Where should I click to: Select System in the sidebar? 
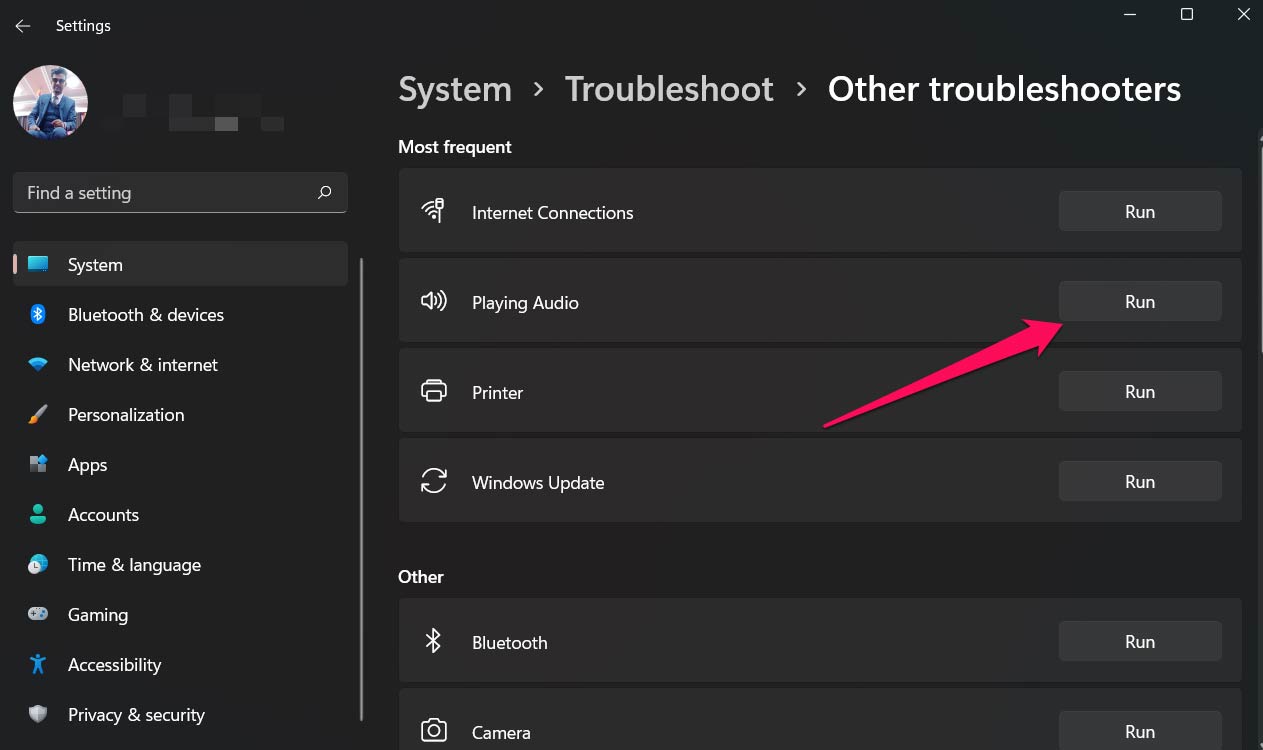click(180, 264)
